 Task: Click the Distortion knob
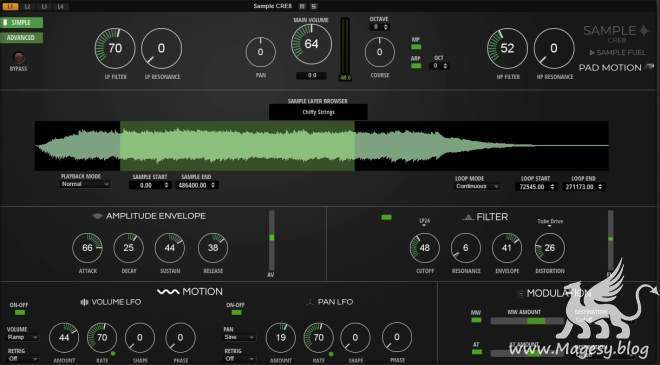550,248
